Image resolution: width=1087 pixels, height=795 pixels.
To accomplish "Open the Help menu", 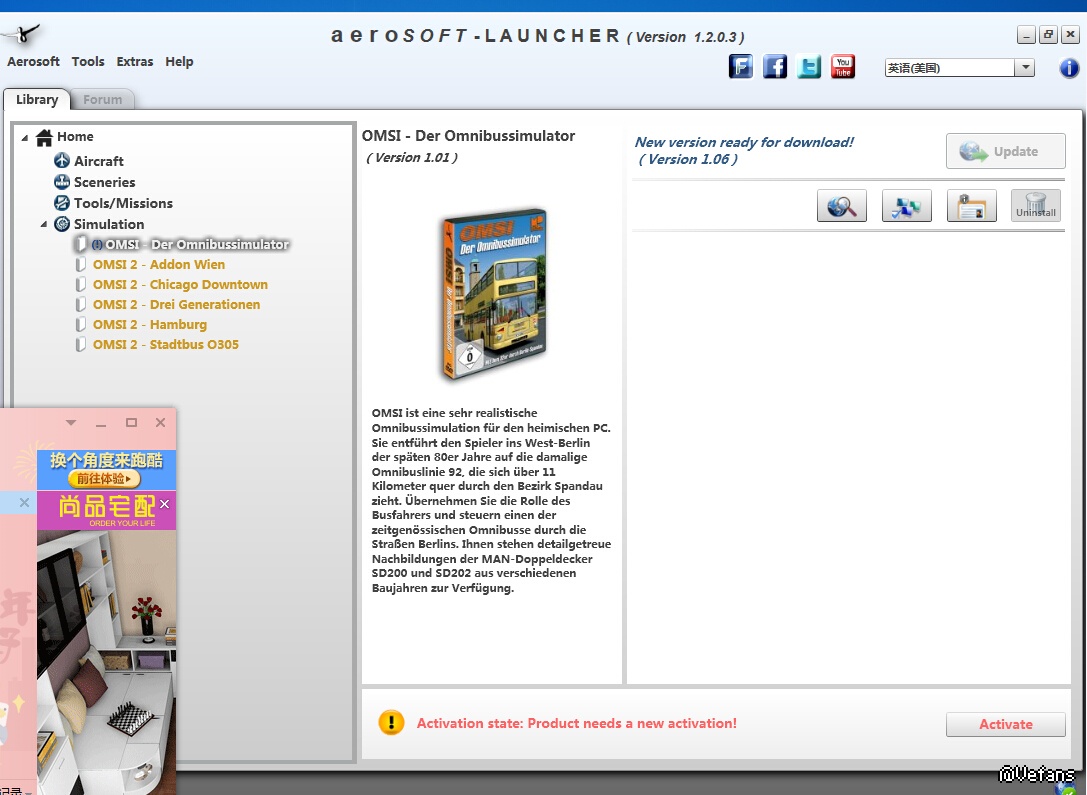I will [179, 62].
